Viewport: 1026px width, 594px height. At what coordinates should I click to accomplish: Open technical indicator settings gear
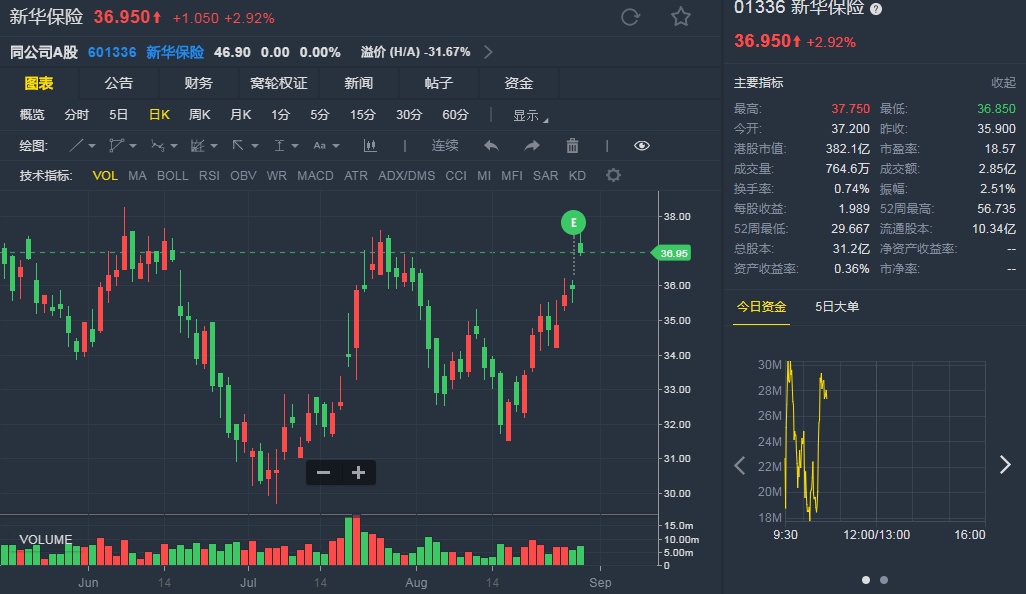pos(613,176)
